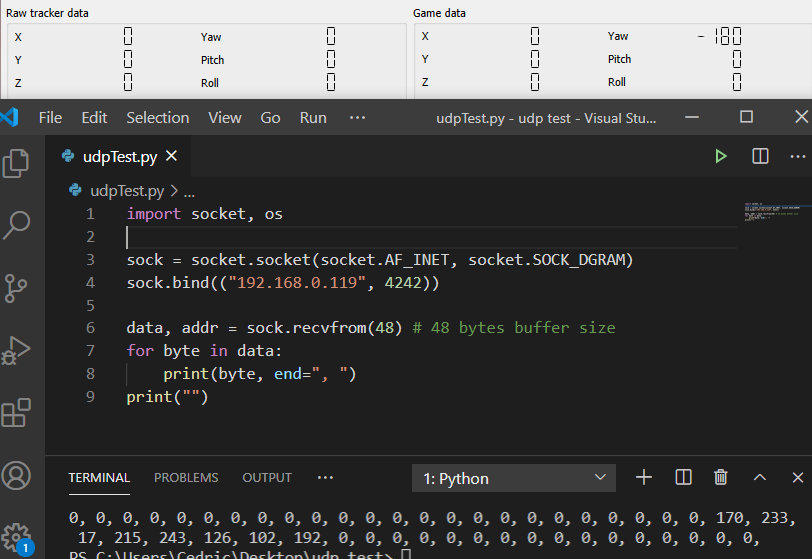812x559 pixels.
Task: Maximize the panel with up chevron
Action: pyautogui.click(x=759, y=477)
